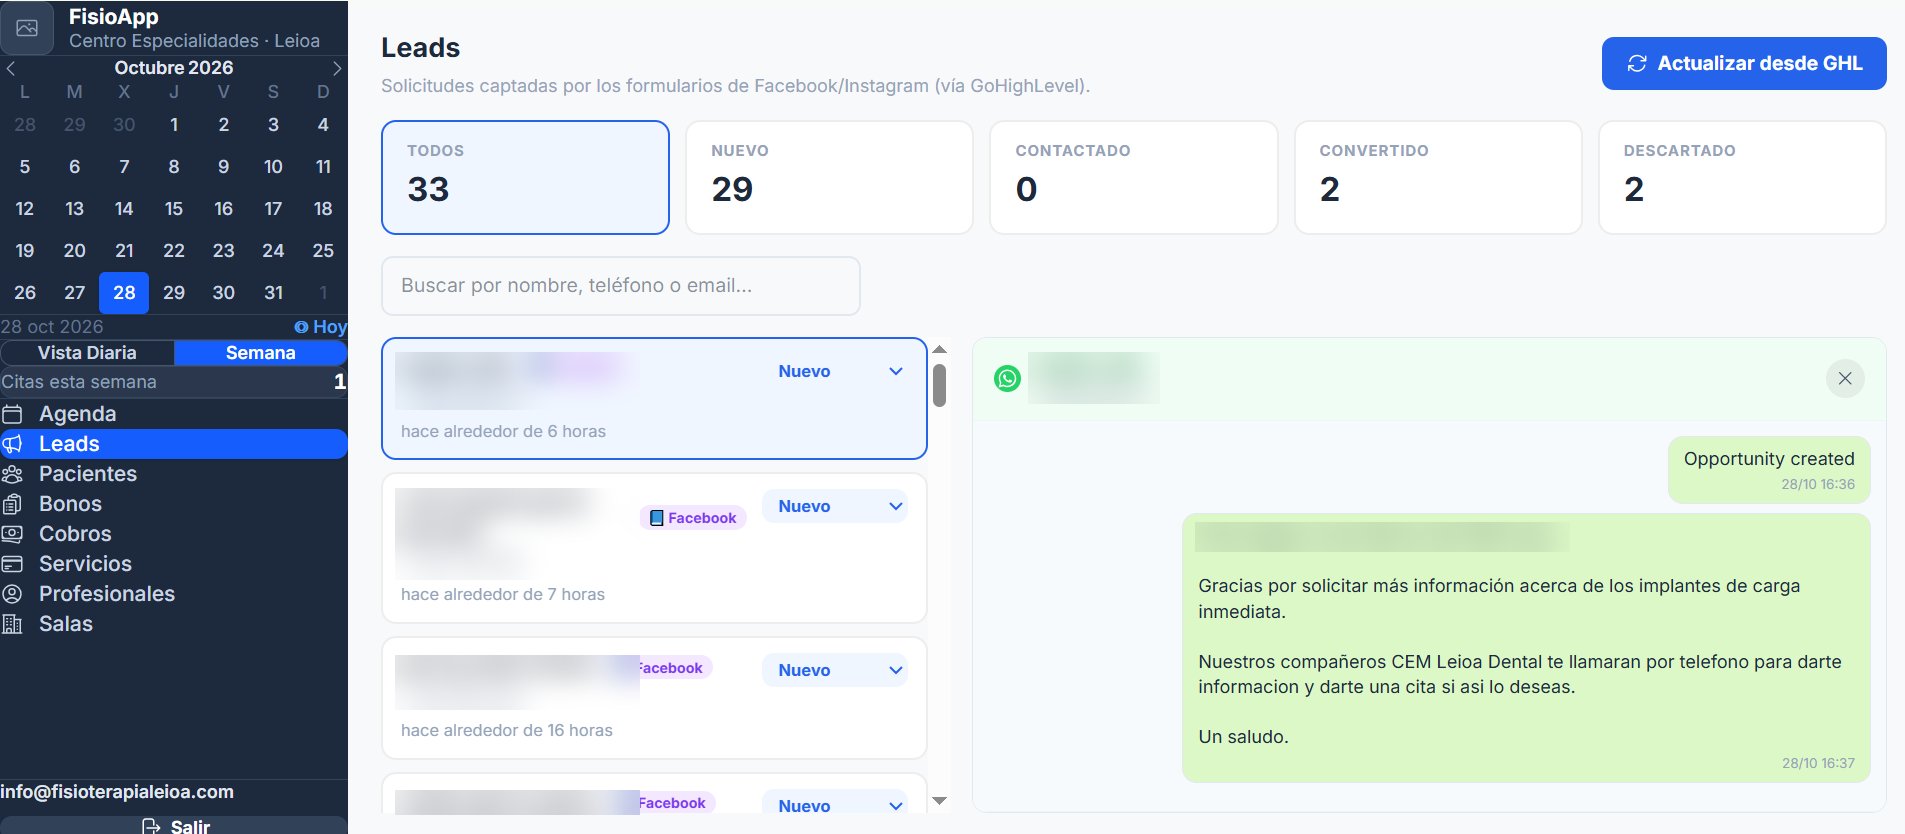1905x834 pixels.
Task: Switch to Semana view
Action: pyautogui.click(x=260, y=353)
